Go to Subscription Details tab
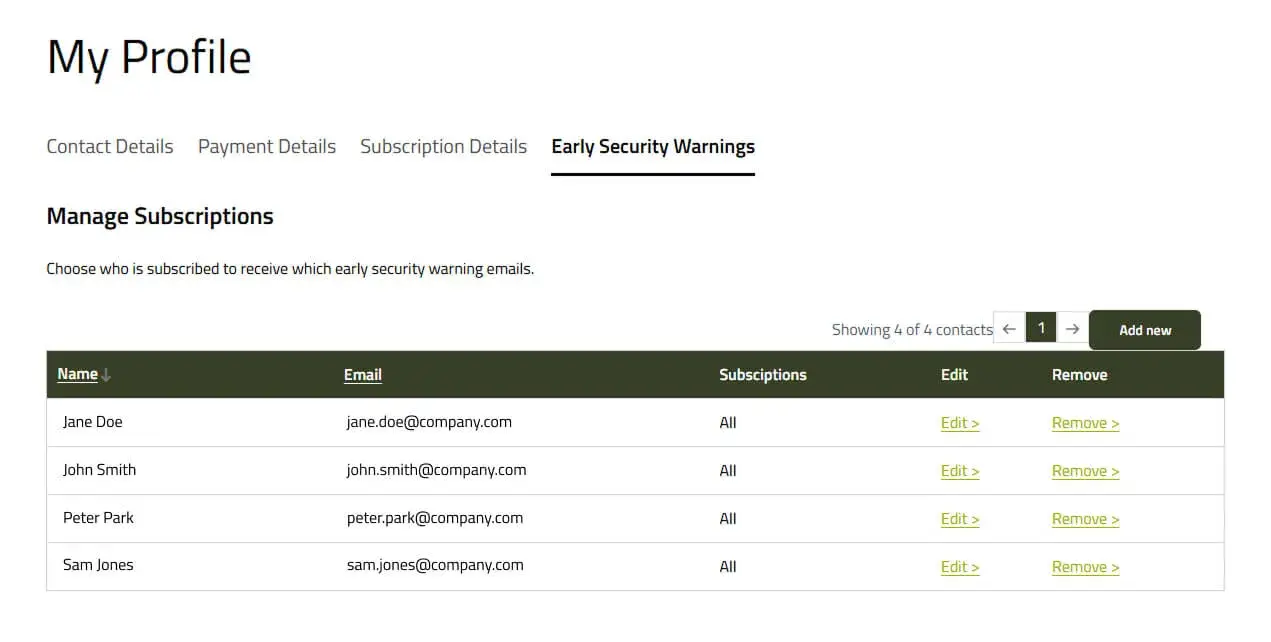Screen dimensions: 1271x642 tap(443, 147)
